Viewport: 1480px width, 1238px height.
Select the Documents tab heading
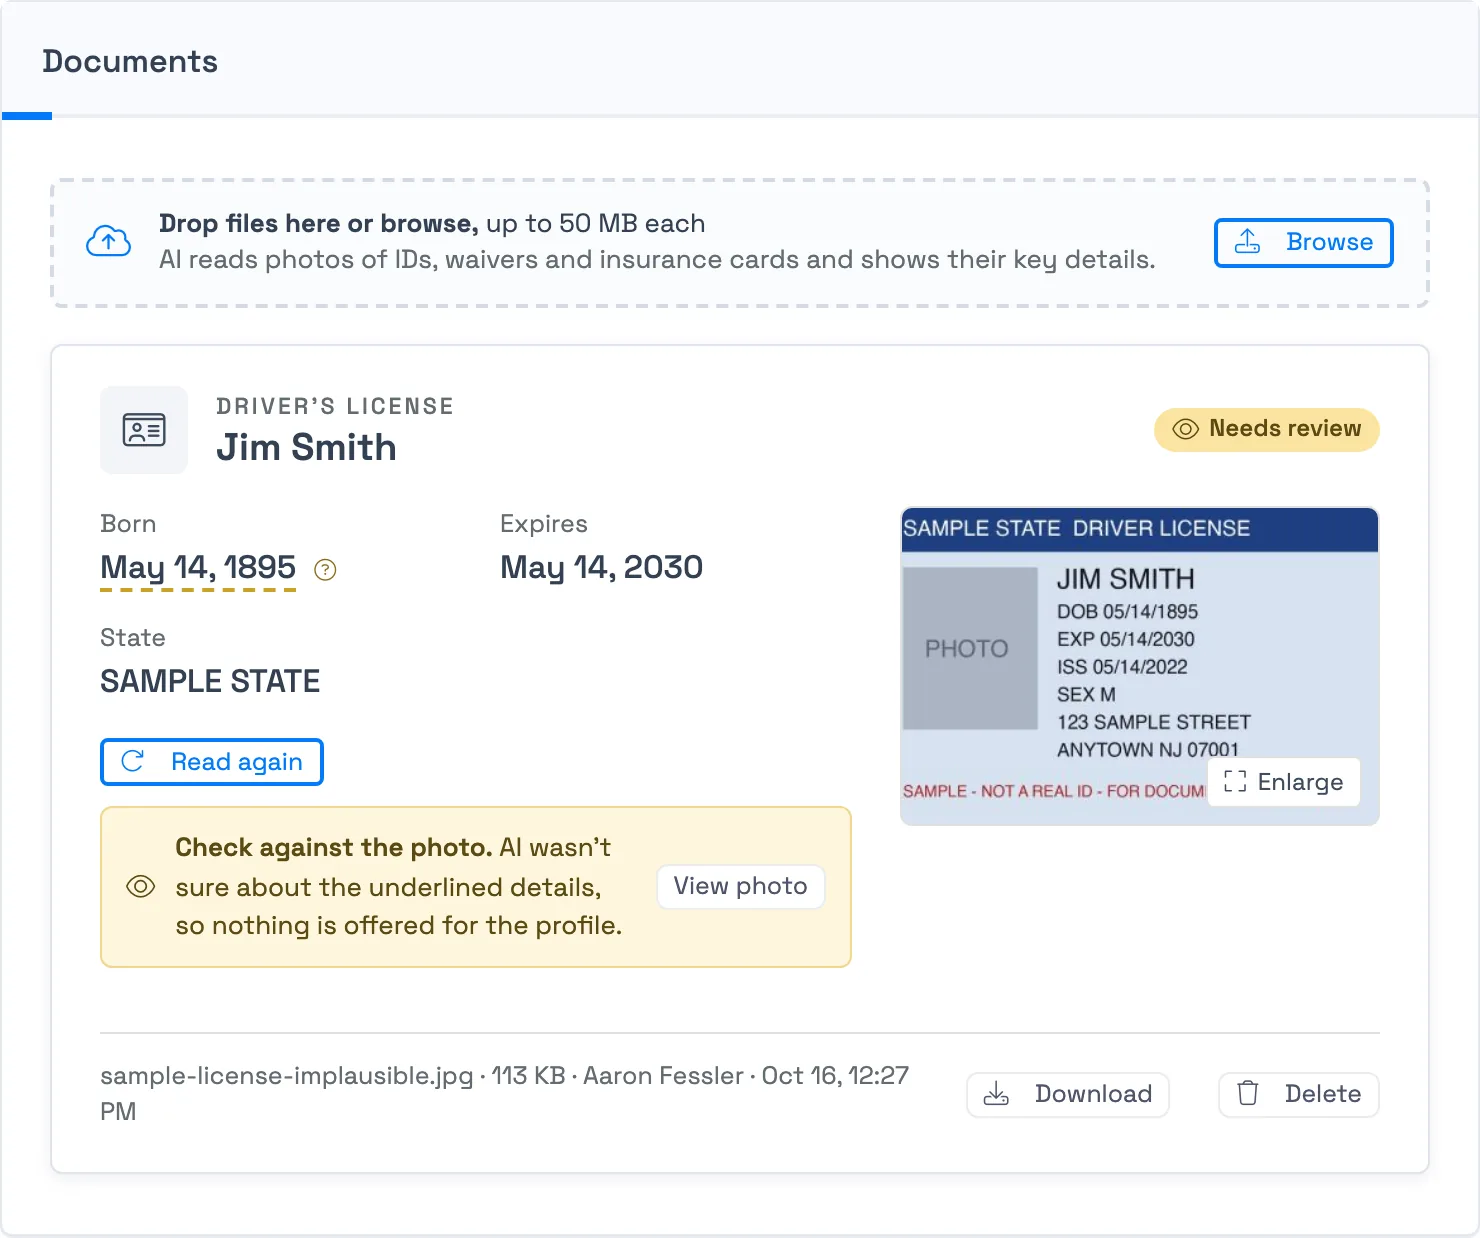coord(130,61)
